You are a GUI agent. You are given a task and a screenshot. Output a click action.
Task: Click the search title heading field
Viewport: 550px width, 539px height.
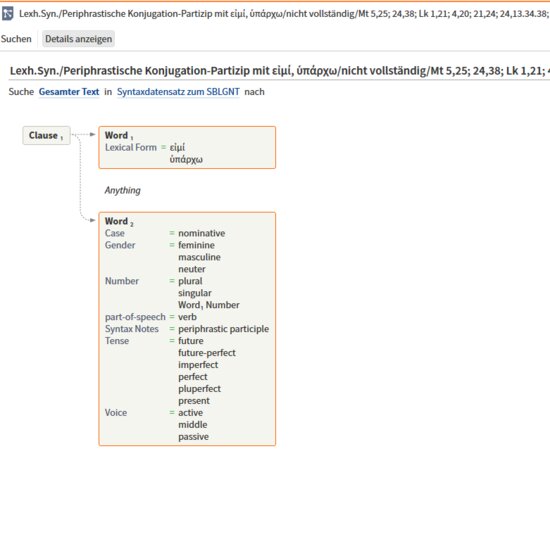[280, 71]
